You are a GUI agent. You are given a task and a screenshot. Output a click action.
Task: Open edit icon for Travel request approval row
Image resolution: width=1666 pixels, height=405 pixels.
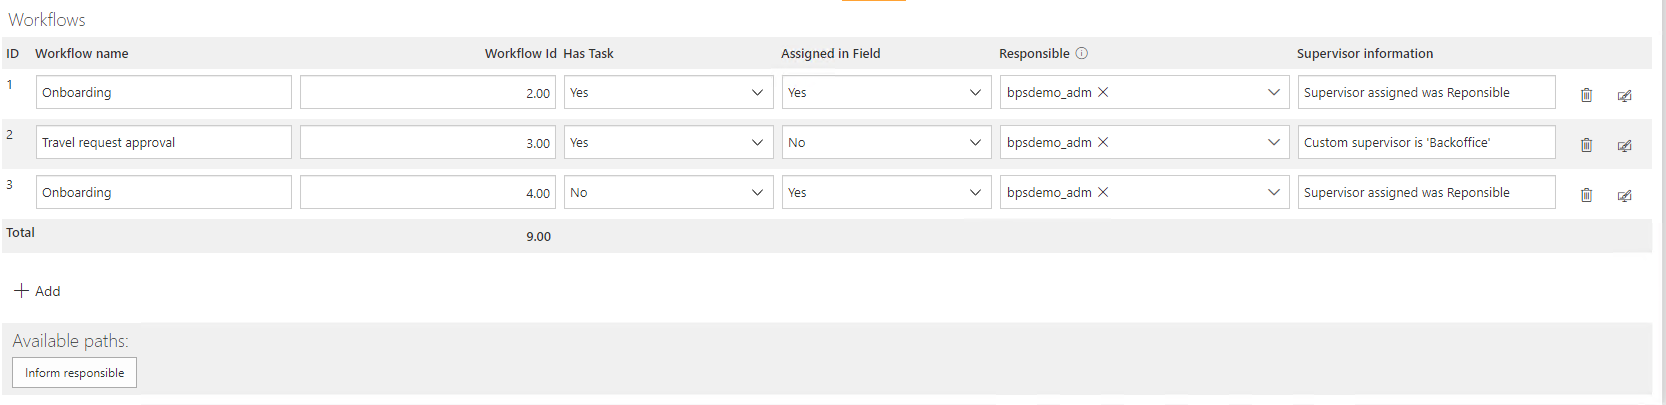coord(1625,145)
